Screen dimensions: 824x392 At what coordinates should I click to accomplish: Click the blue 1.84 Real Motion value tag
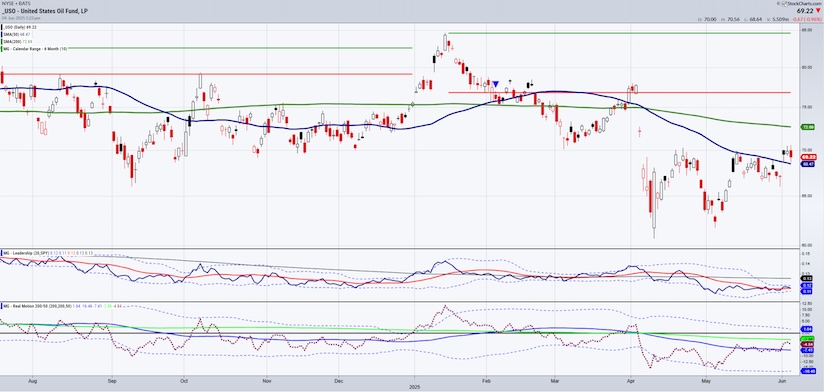(808, 329)
